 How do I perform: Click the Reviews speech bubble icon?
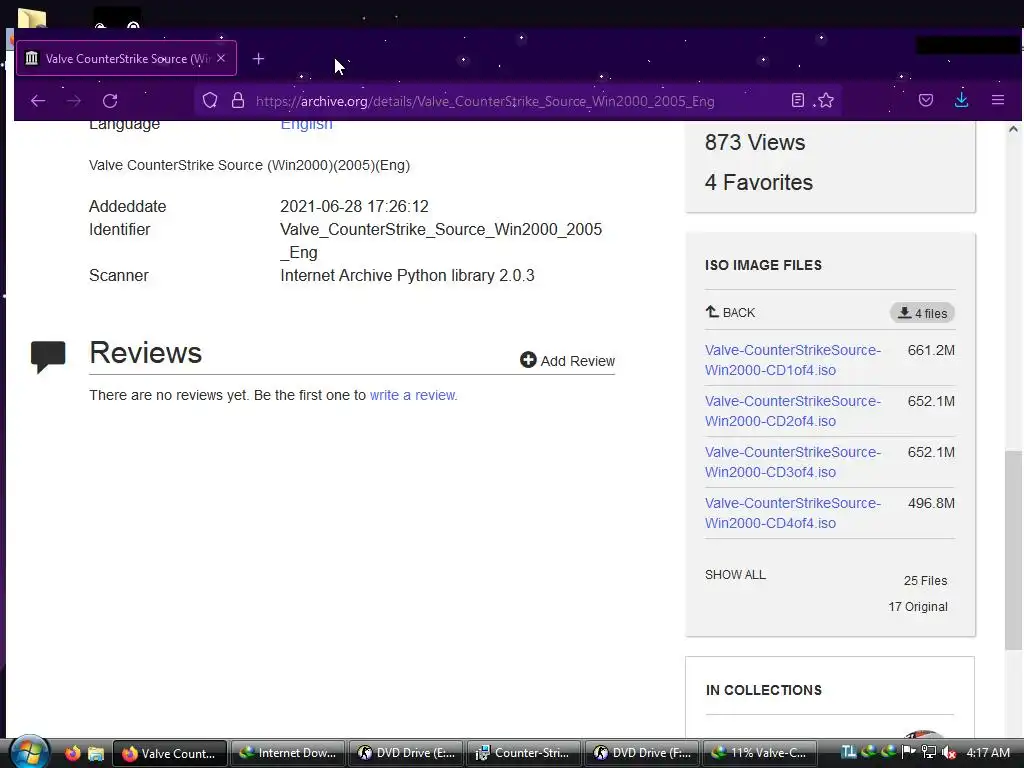[48, 357]
